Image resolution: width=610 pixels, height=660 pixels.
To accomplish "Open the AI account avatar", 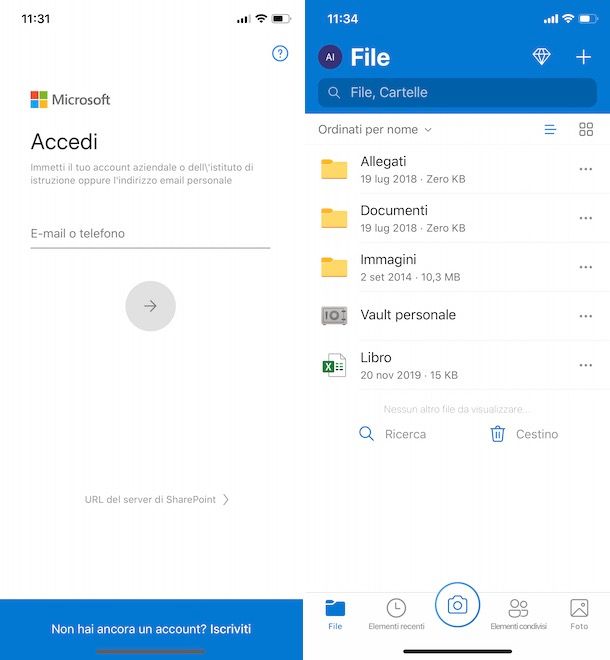I will (x=330, y=57).
